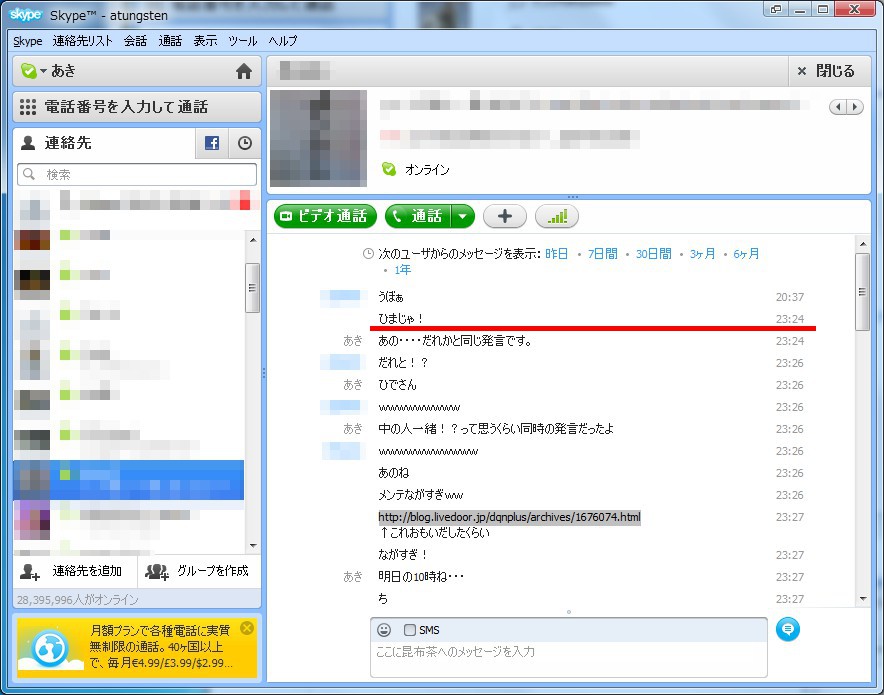Show messages from 3ヶ月
The height and width of the screenshot is (695, 884).
(x=702, y=254)
